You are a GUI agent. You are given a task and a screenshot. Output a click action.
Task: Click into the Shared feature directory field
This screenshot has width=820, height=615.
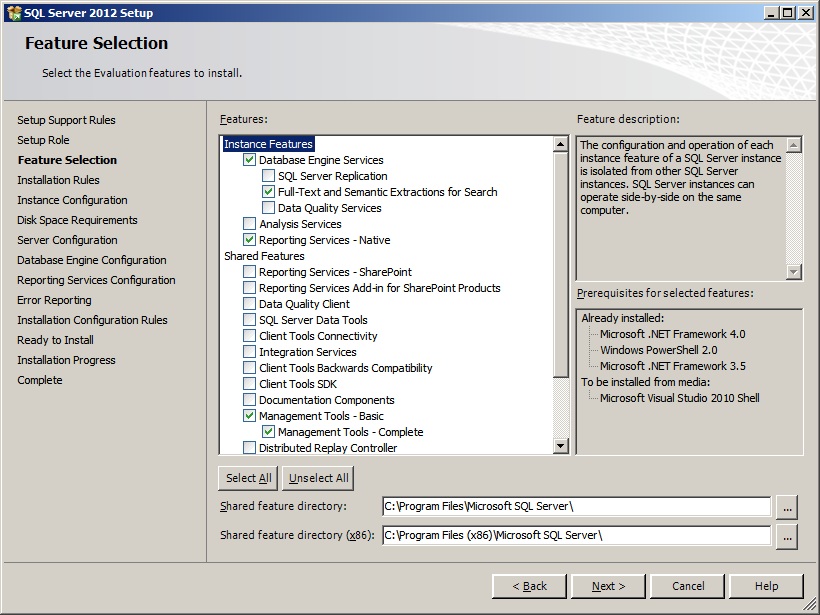point(576,507)
